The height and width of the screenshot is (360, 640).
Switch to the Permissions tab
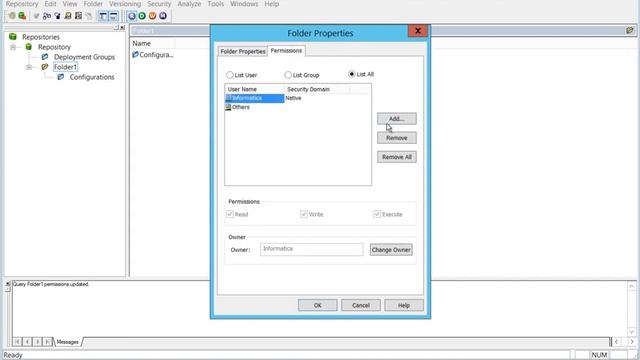[286, 51]
